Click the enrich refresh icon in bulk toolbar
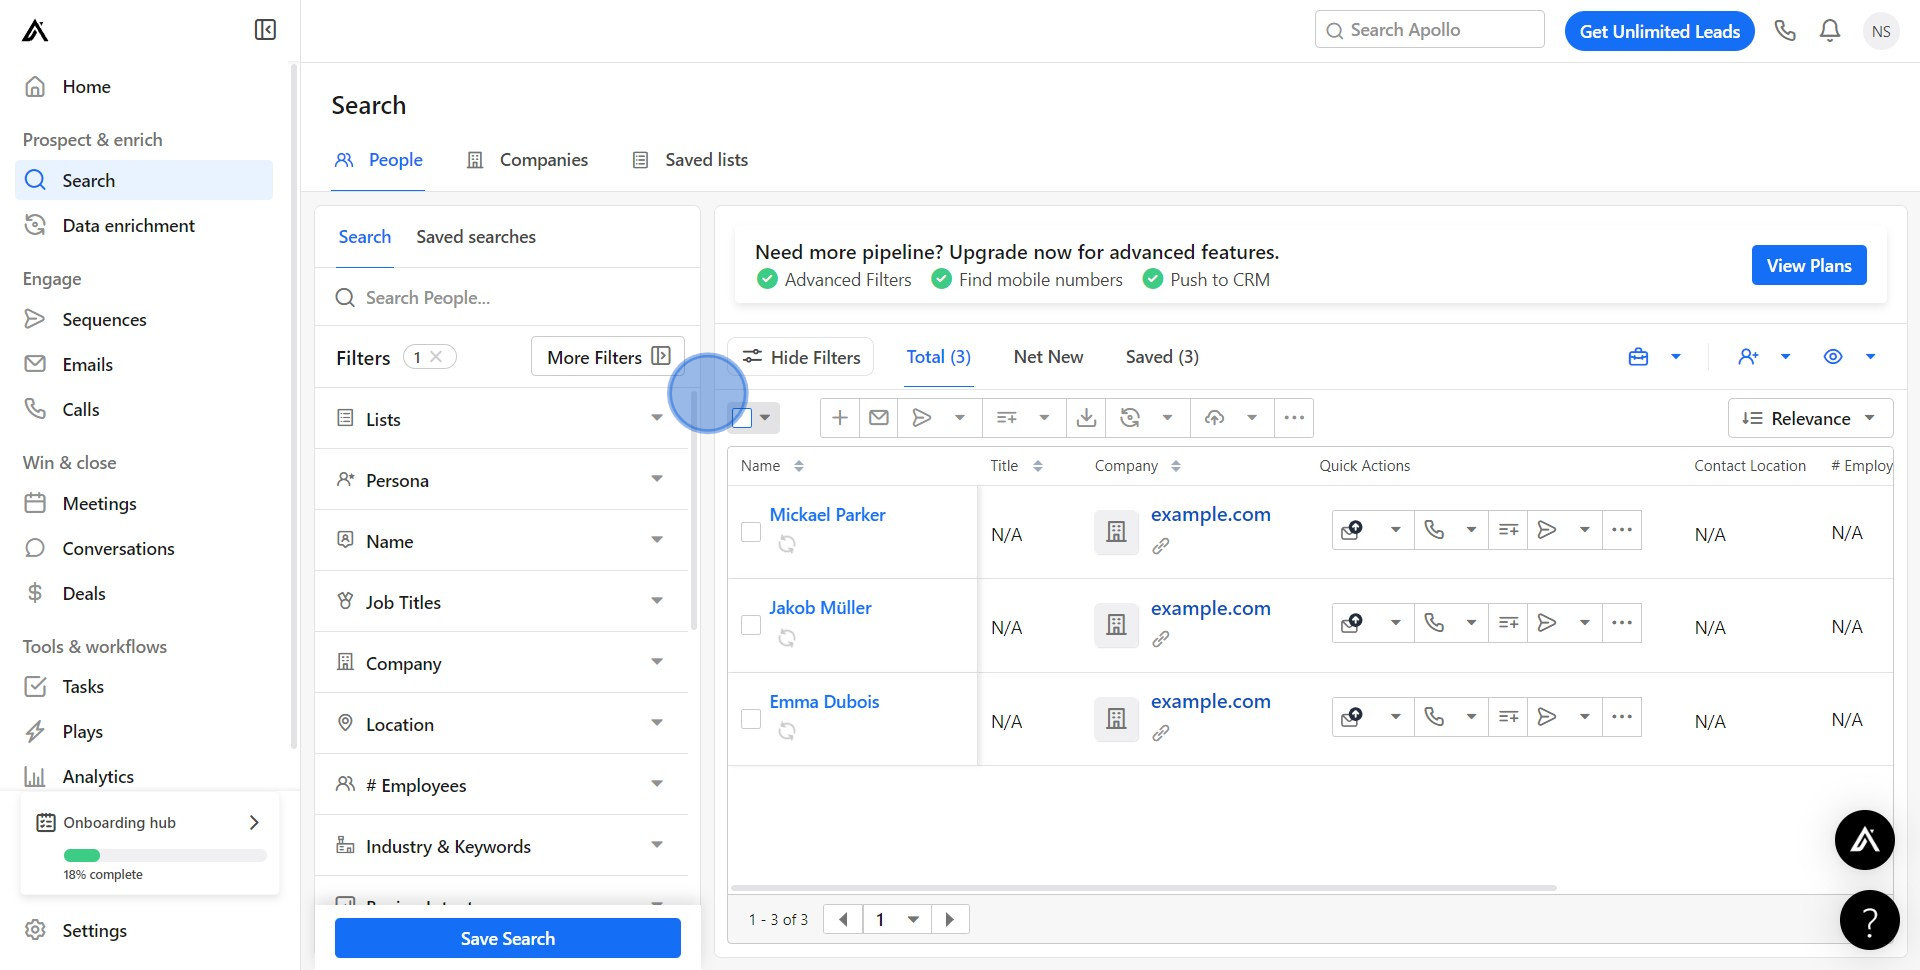The image size is (1920, 970). [x=1130, y=418]
